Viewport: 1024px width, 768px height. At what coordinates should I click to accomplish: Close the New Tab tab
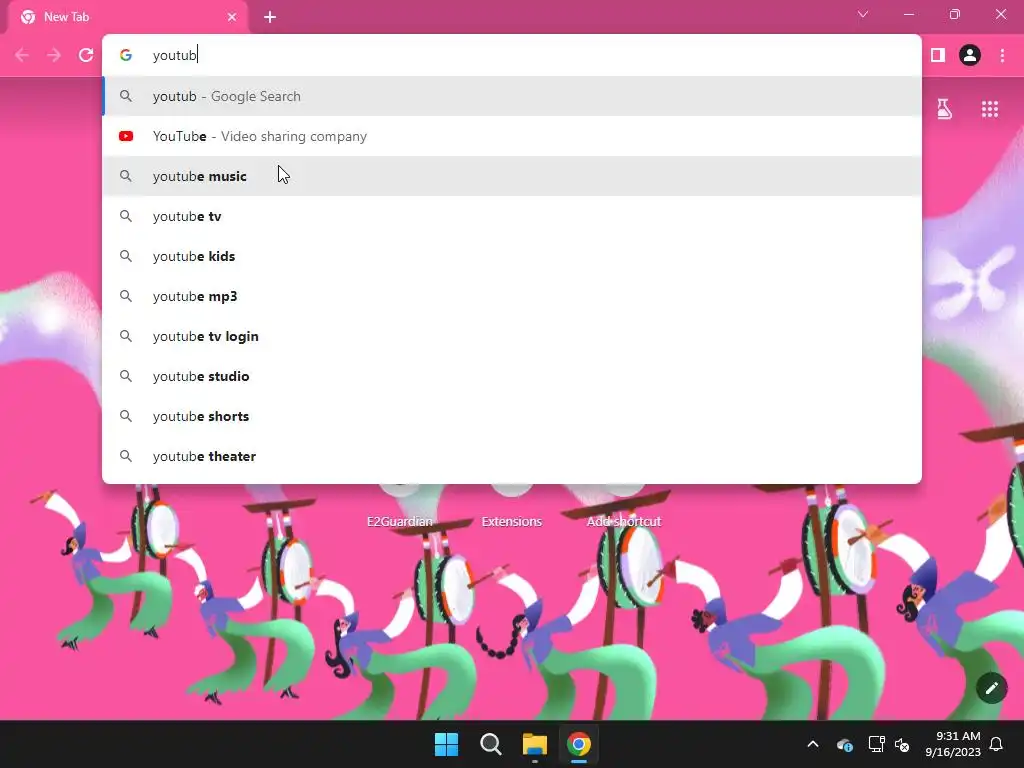coord(232,17)
